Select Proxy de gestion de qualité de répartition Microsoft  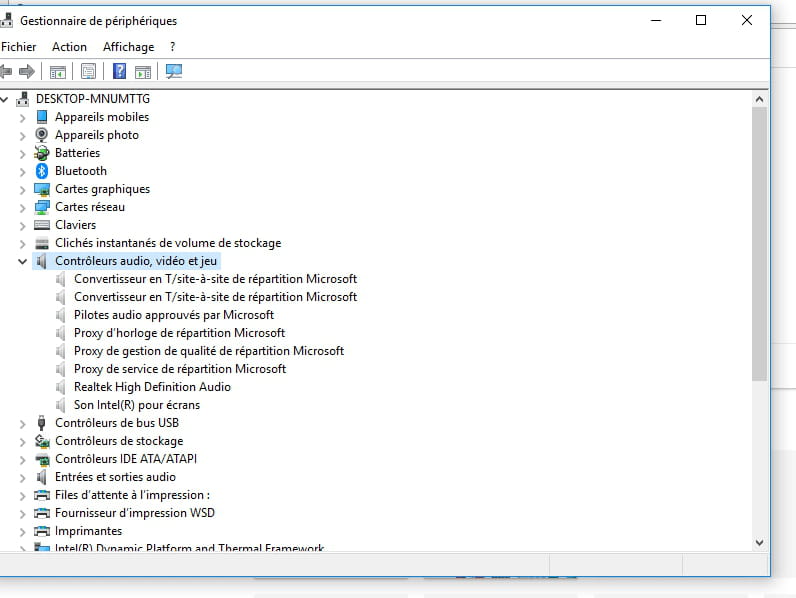pyautogui.click(x=209, y=351)
